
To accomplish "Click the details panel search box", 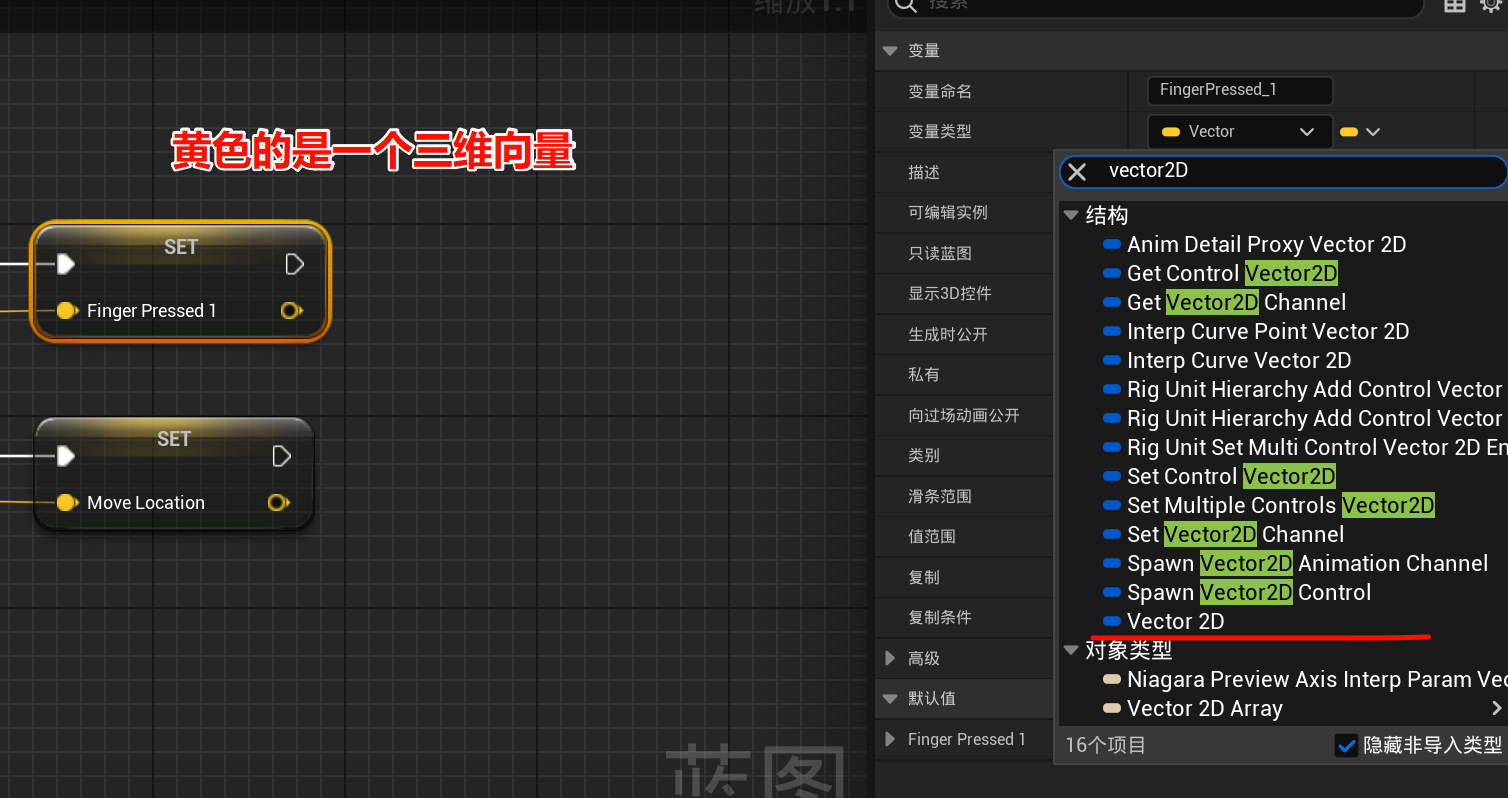I will (1155, 6).
